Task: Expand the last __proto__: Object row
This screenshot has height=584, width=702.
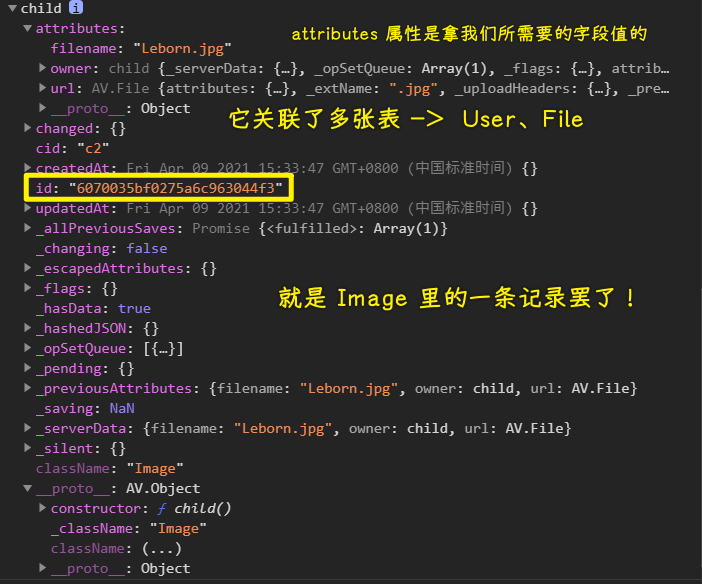Action: [x=43, y=567]
